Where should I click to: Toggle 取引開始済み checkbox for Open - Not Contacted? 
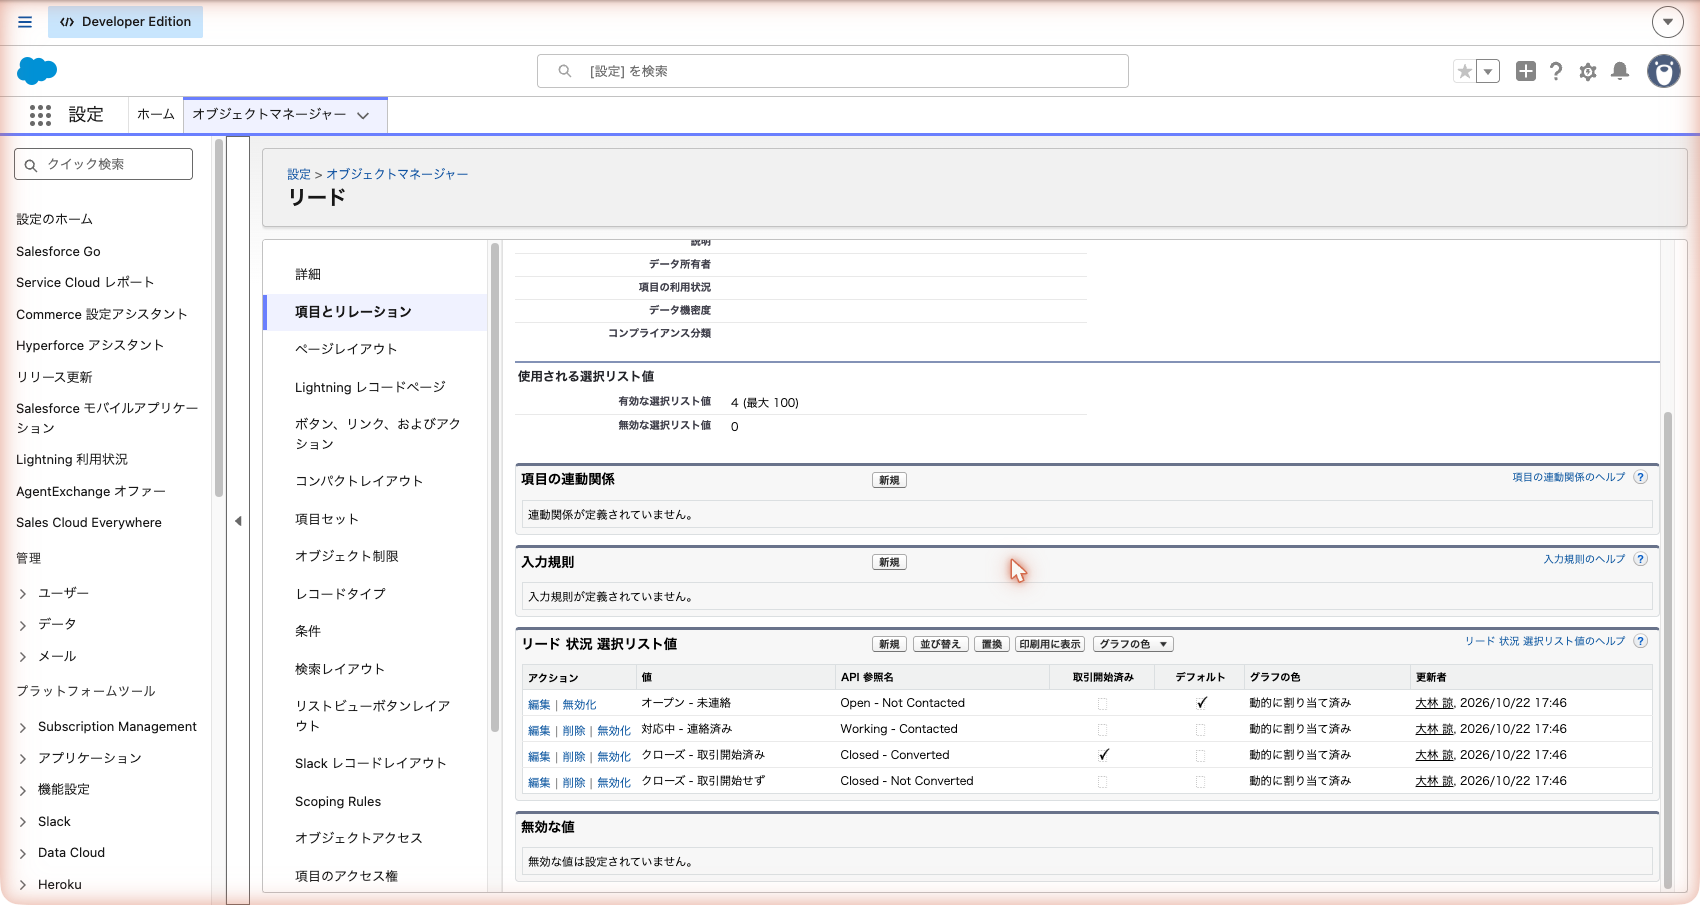pyautogui.click(x=1102, y=704)
